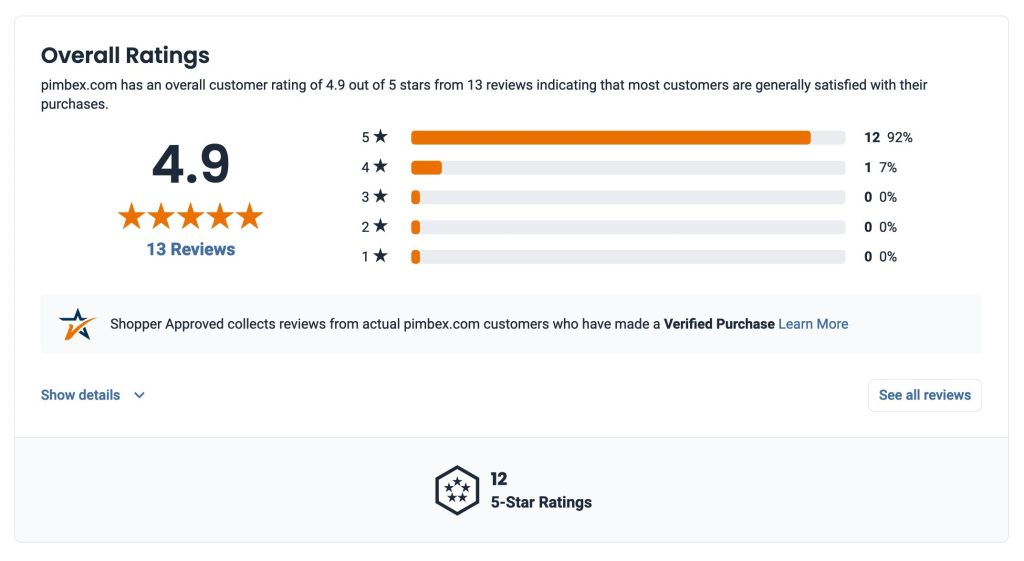Image resolution: width=1024 pixels, height=561 pixels.
Task: Click the large 4.9 overall rating score
Action: [191, 164]
